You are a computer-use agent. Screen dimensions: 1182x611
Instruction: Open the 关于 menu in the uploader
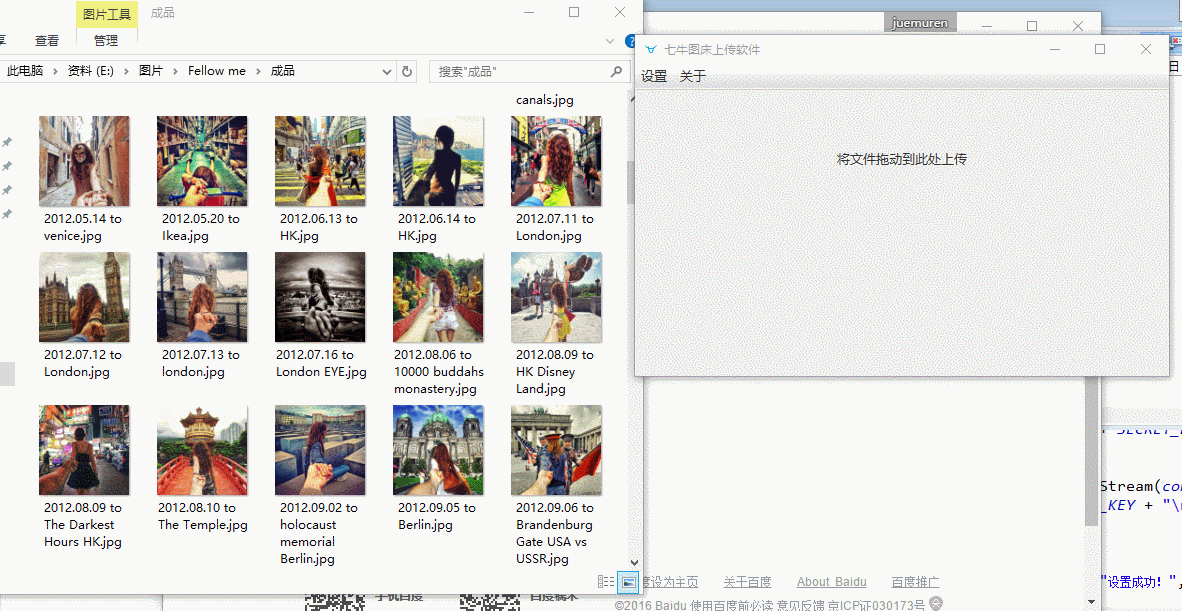pos(693,76)
